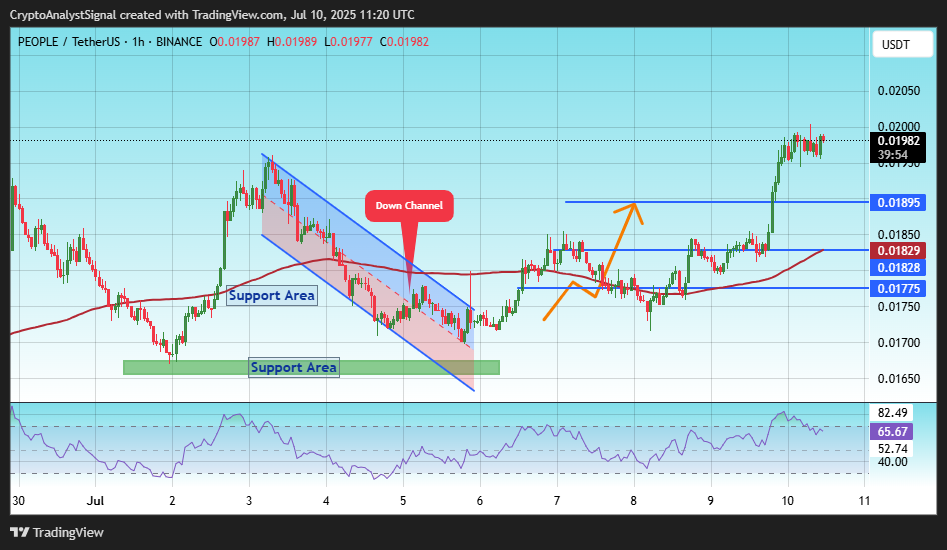This screenshot has height=550, width=947.
Task: Click the date 2 on time axis
Action: [172, 500]
